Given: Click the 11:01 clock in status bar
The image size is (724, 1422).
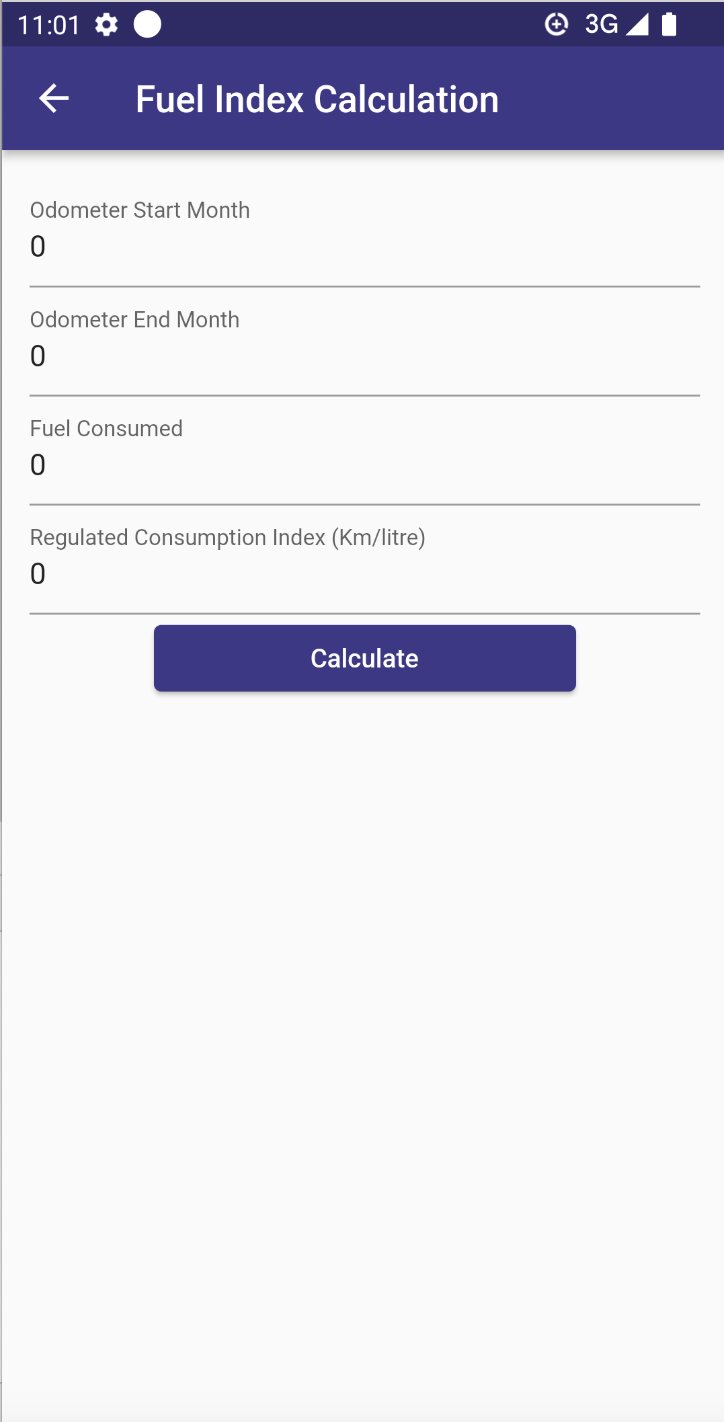Looking at the screenshot, I should 48,25.
